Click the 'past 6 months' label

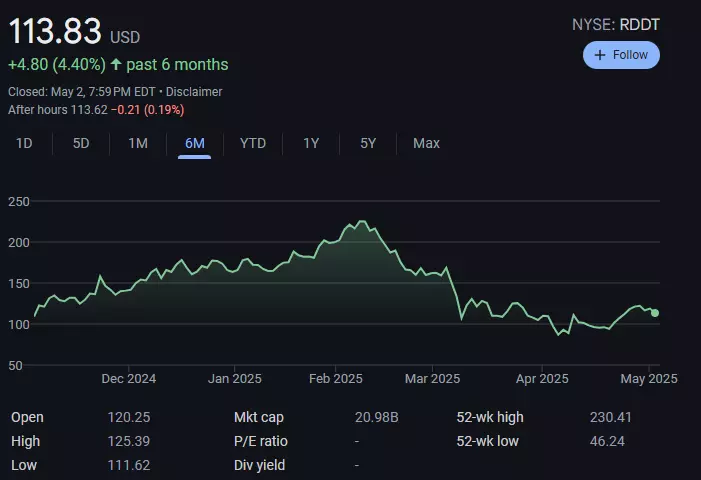[177, 64]
